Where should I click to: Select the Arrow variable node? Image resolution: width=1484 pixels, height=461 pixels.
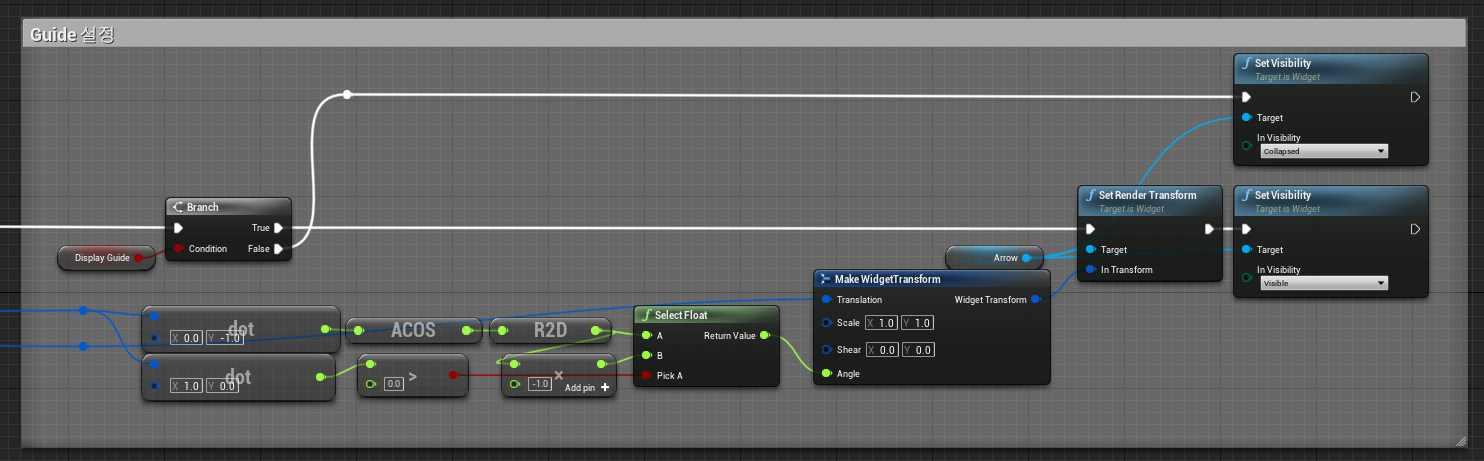coord(993,258)
